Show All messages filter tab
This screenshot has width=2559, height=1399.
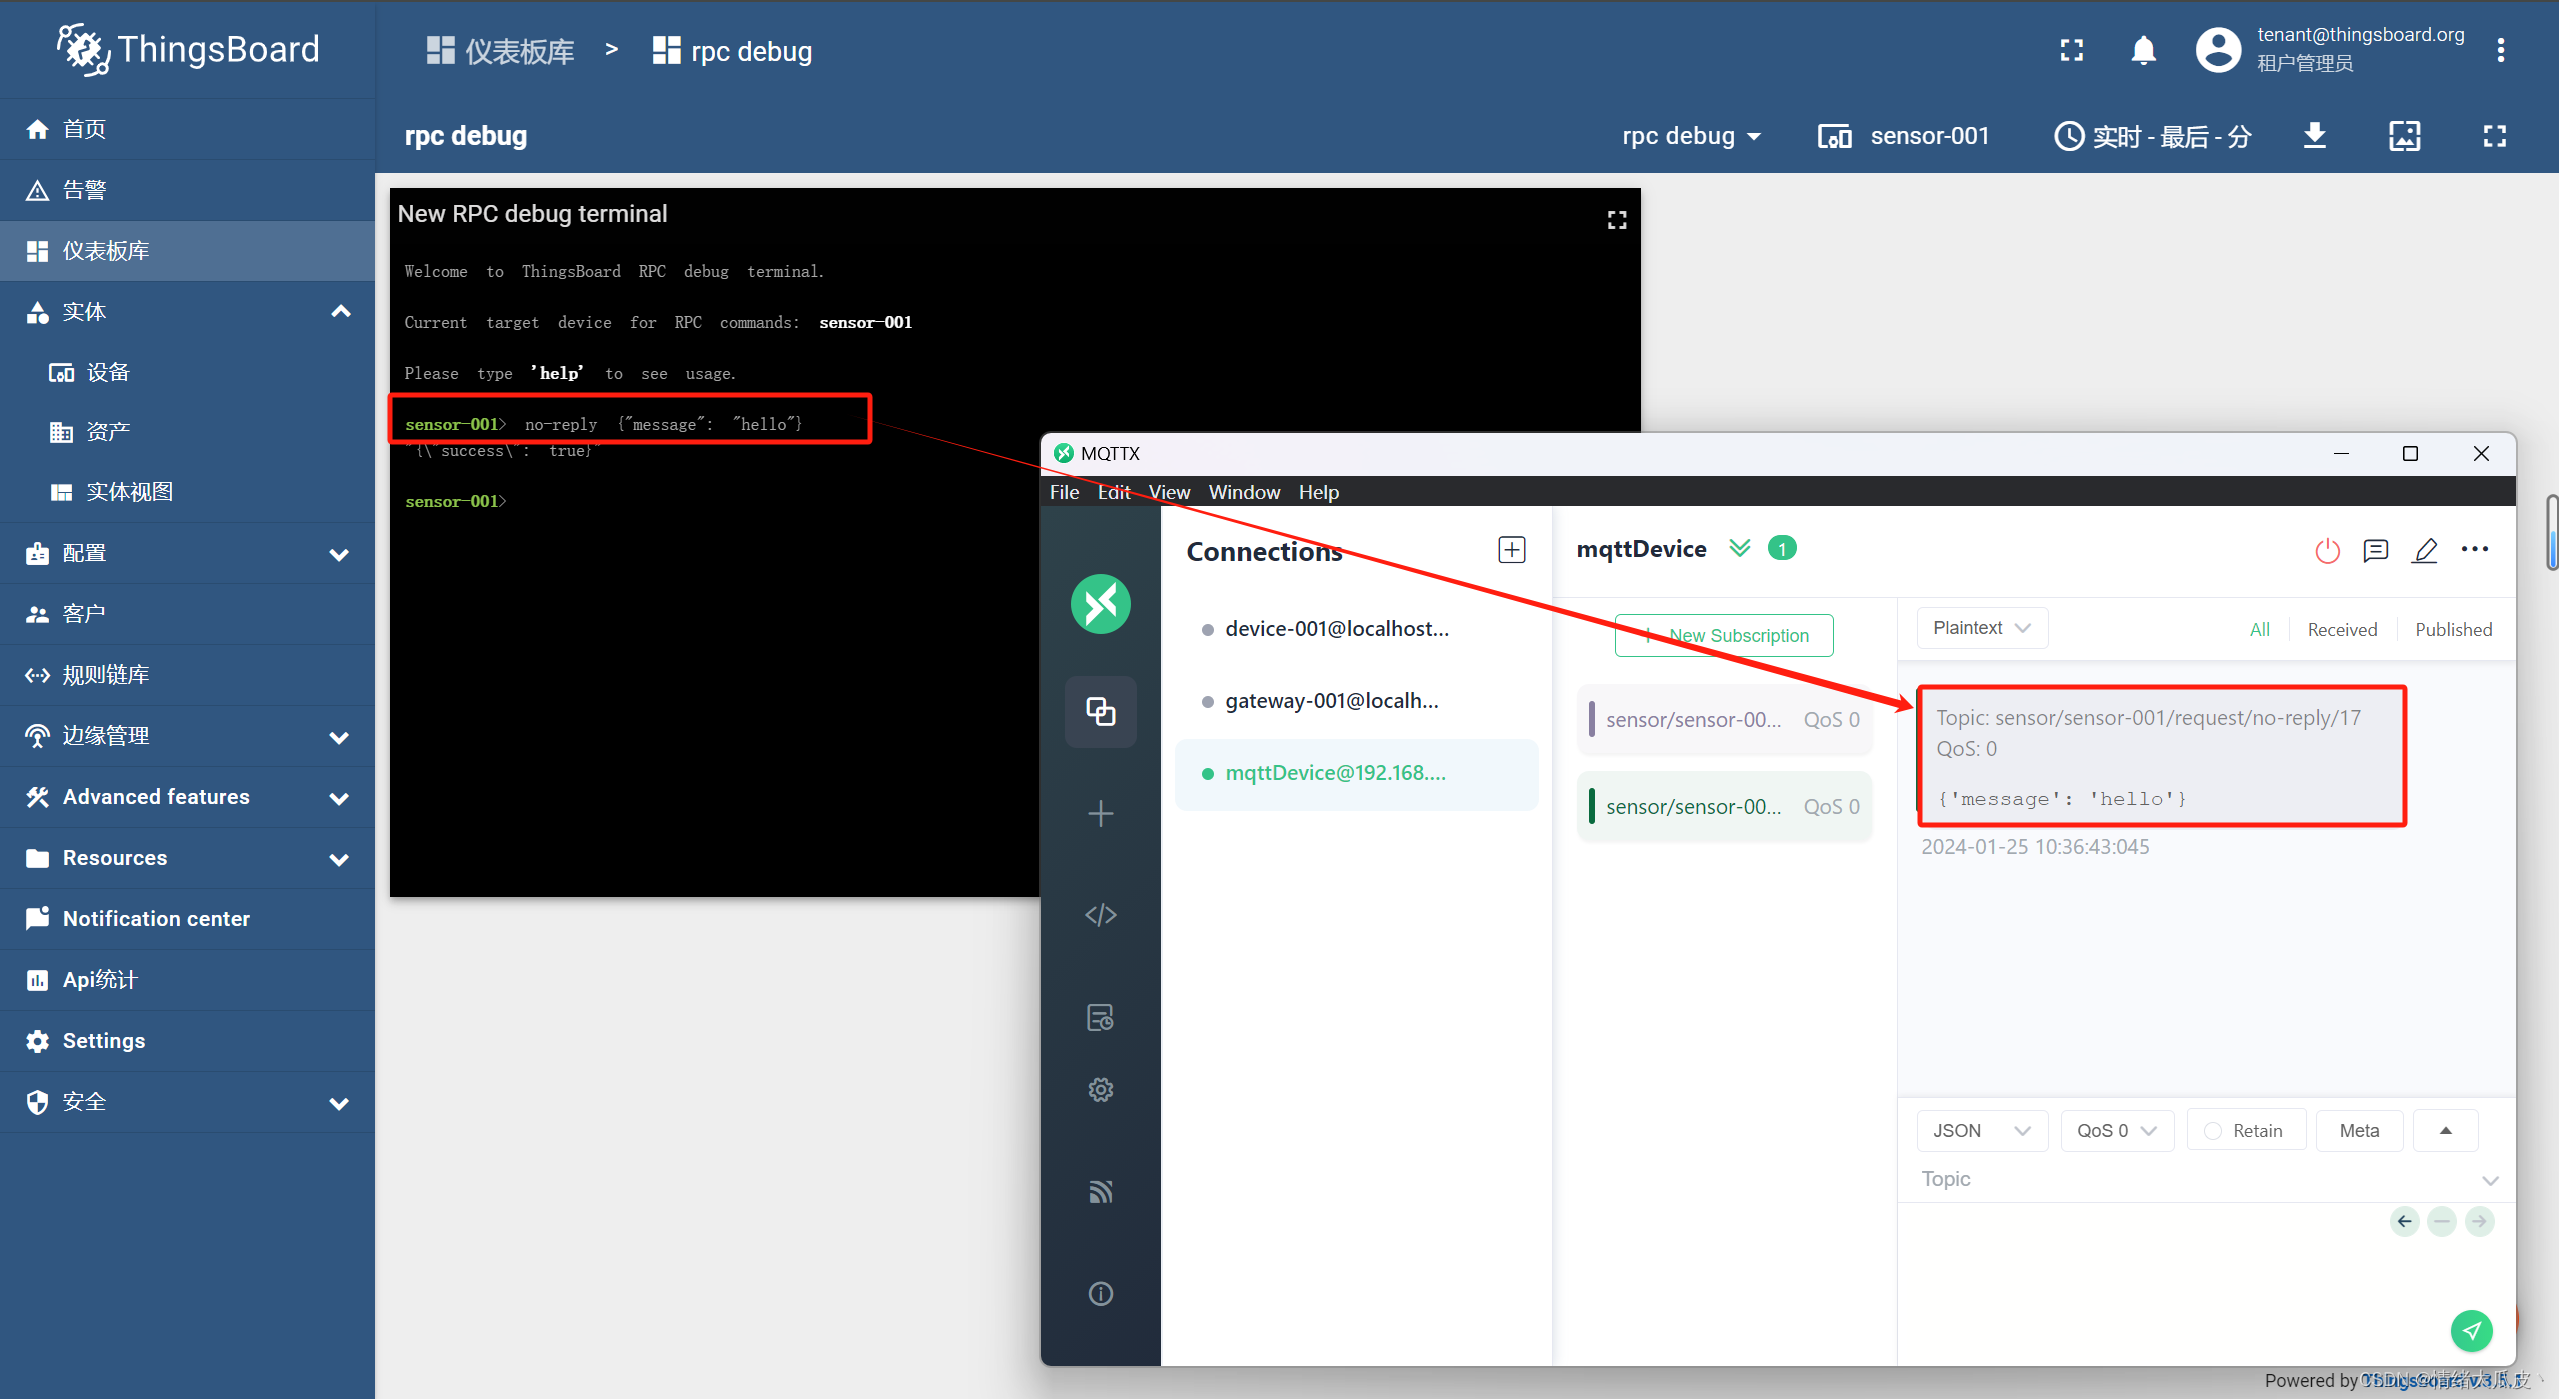click(2259, 629)
